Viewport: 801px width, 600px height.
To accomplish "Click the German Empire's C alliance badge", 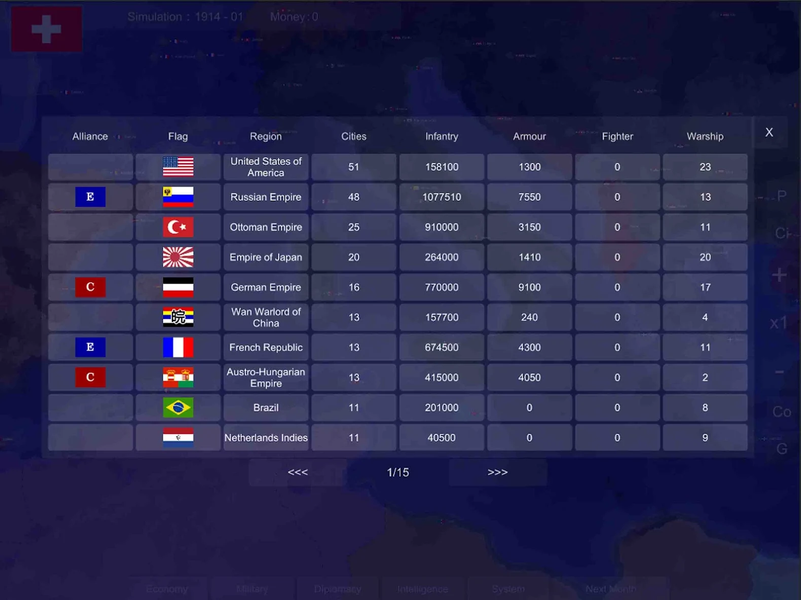I will point(90,287).
